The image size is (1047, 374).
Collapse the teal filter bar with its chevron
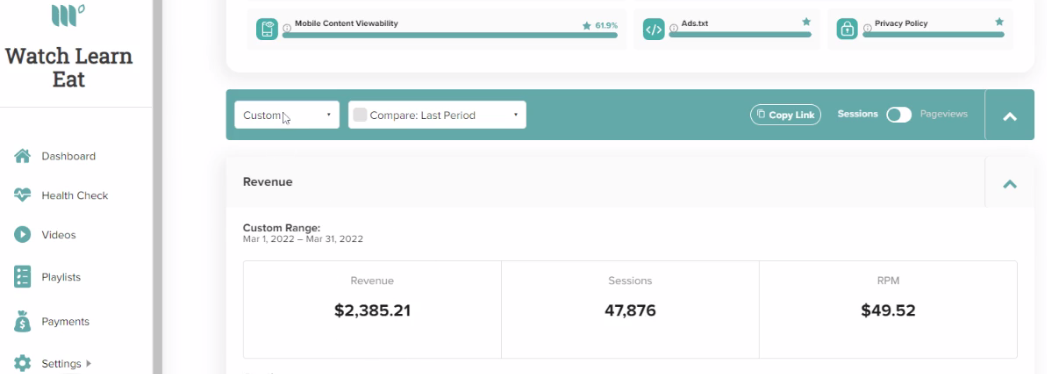(x=1010, y=116)
